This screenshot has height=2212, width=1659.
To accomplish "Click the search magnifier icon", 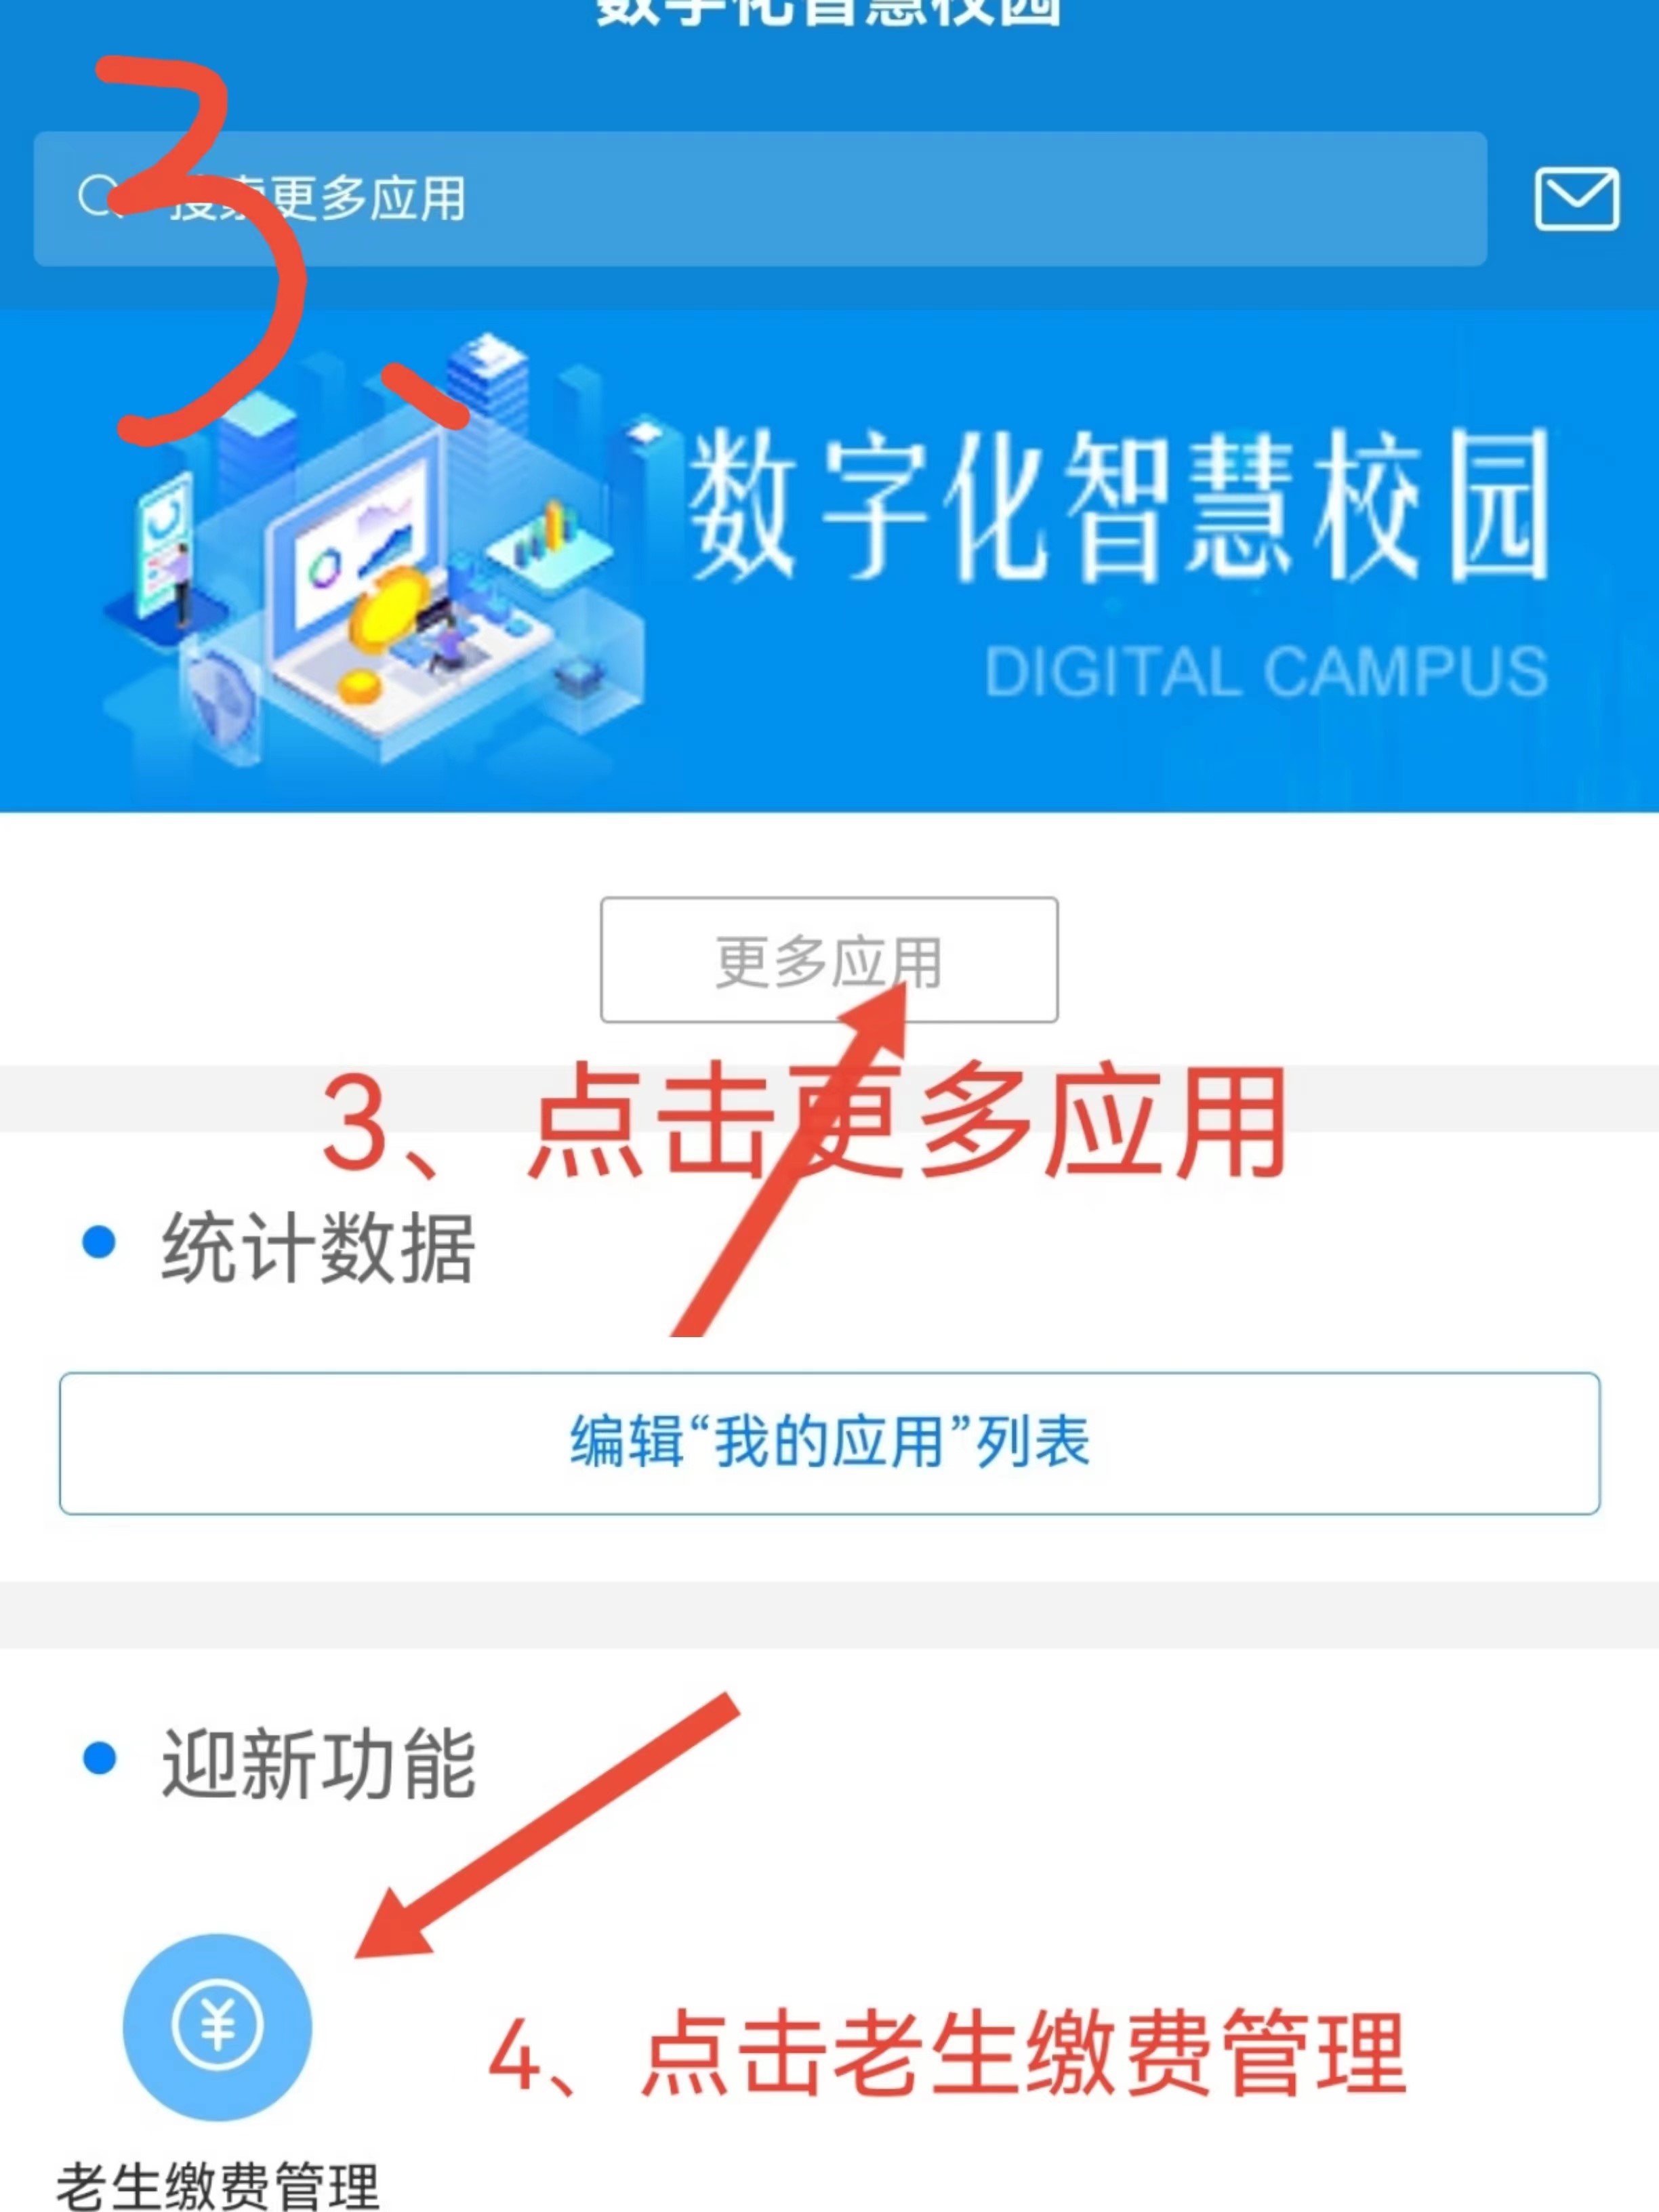I will point(97,196).
